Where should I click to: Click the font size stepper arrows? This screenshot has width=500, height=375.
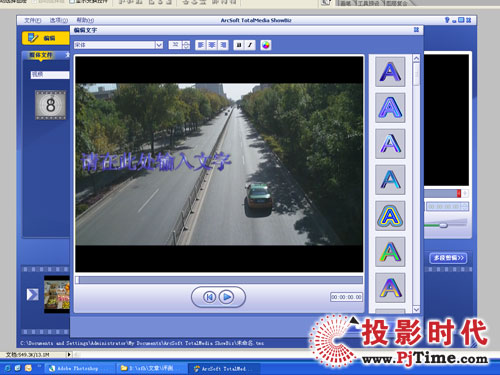pyautogui.click(x=186, y=45)
